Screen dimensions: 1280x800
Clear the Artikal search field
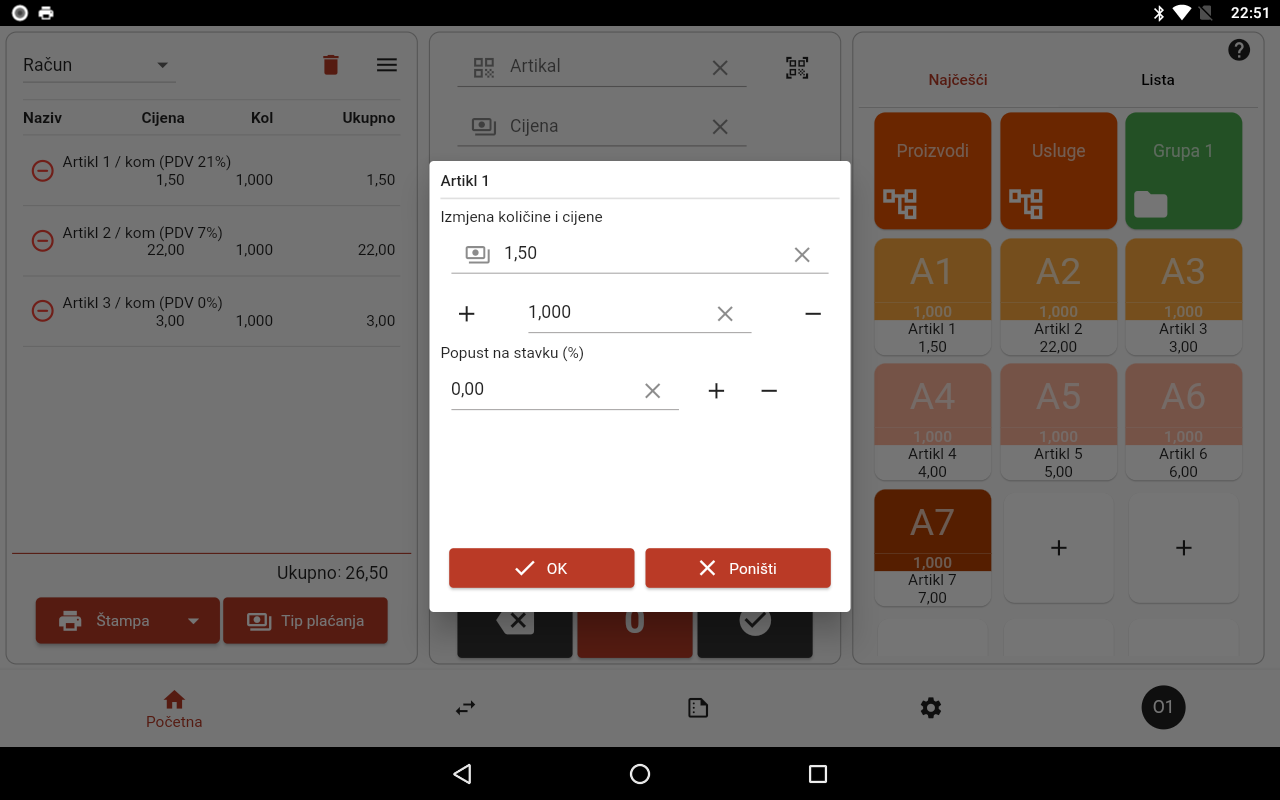720,67
